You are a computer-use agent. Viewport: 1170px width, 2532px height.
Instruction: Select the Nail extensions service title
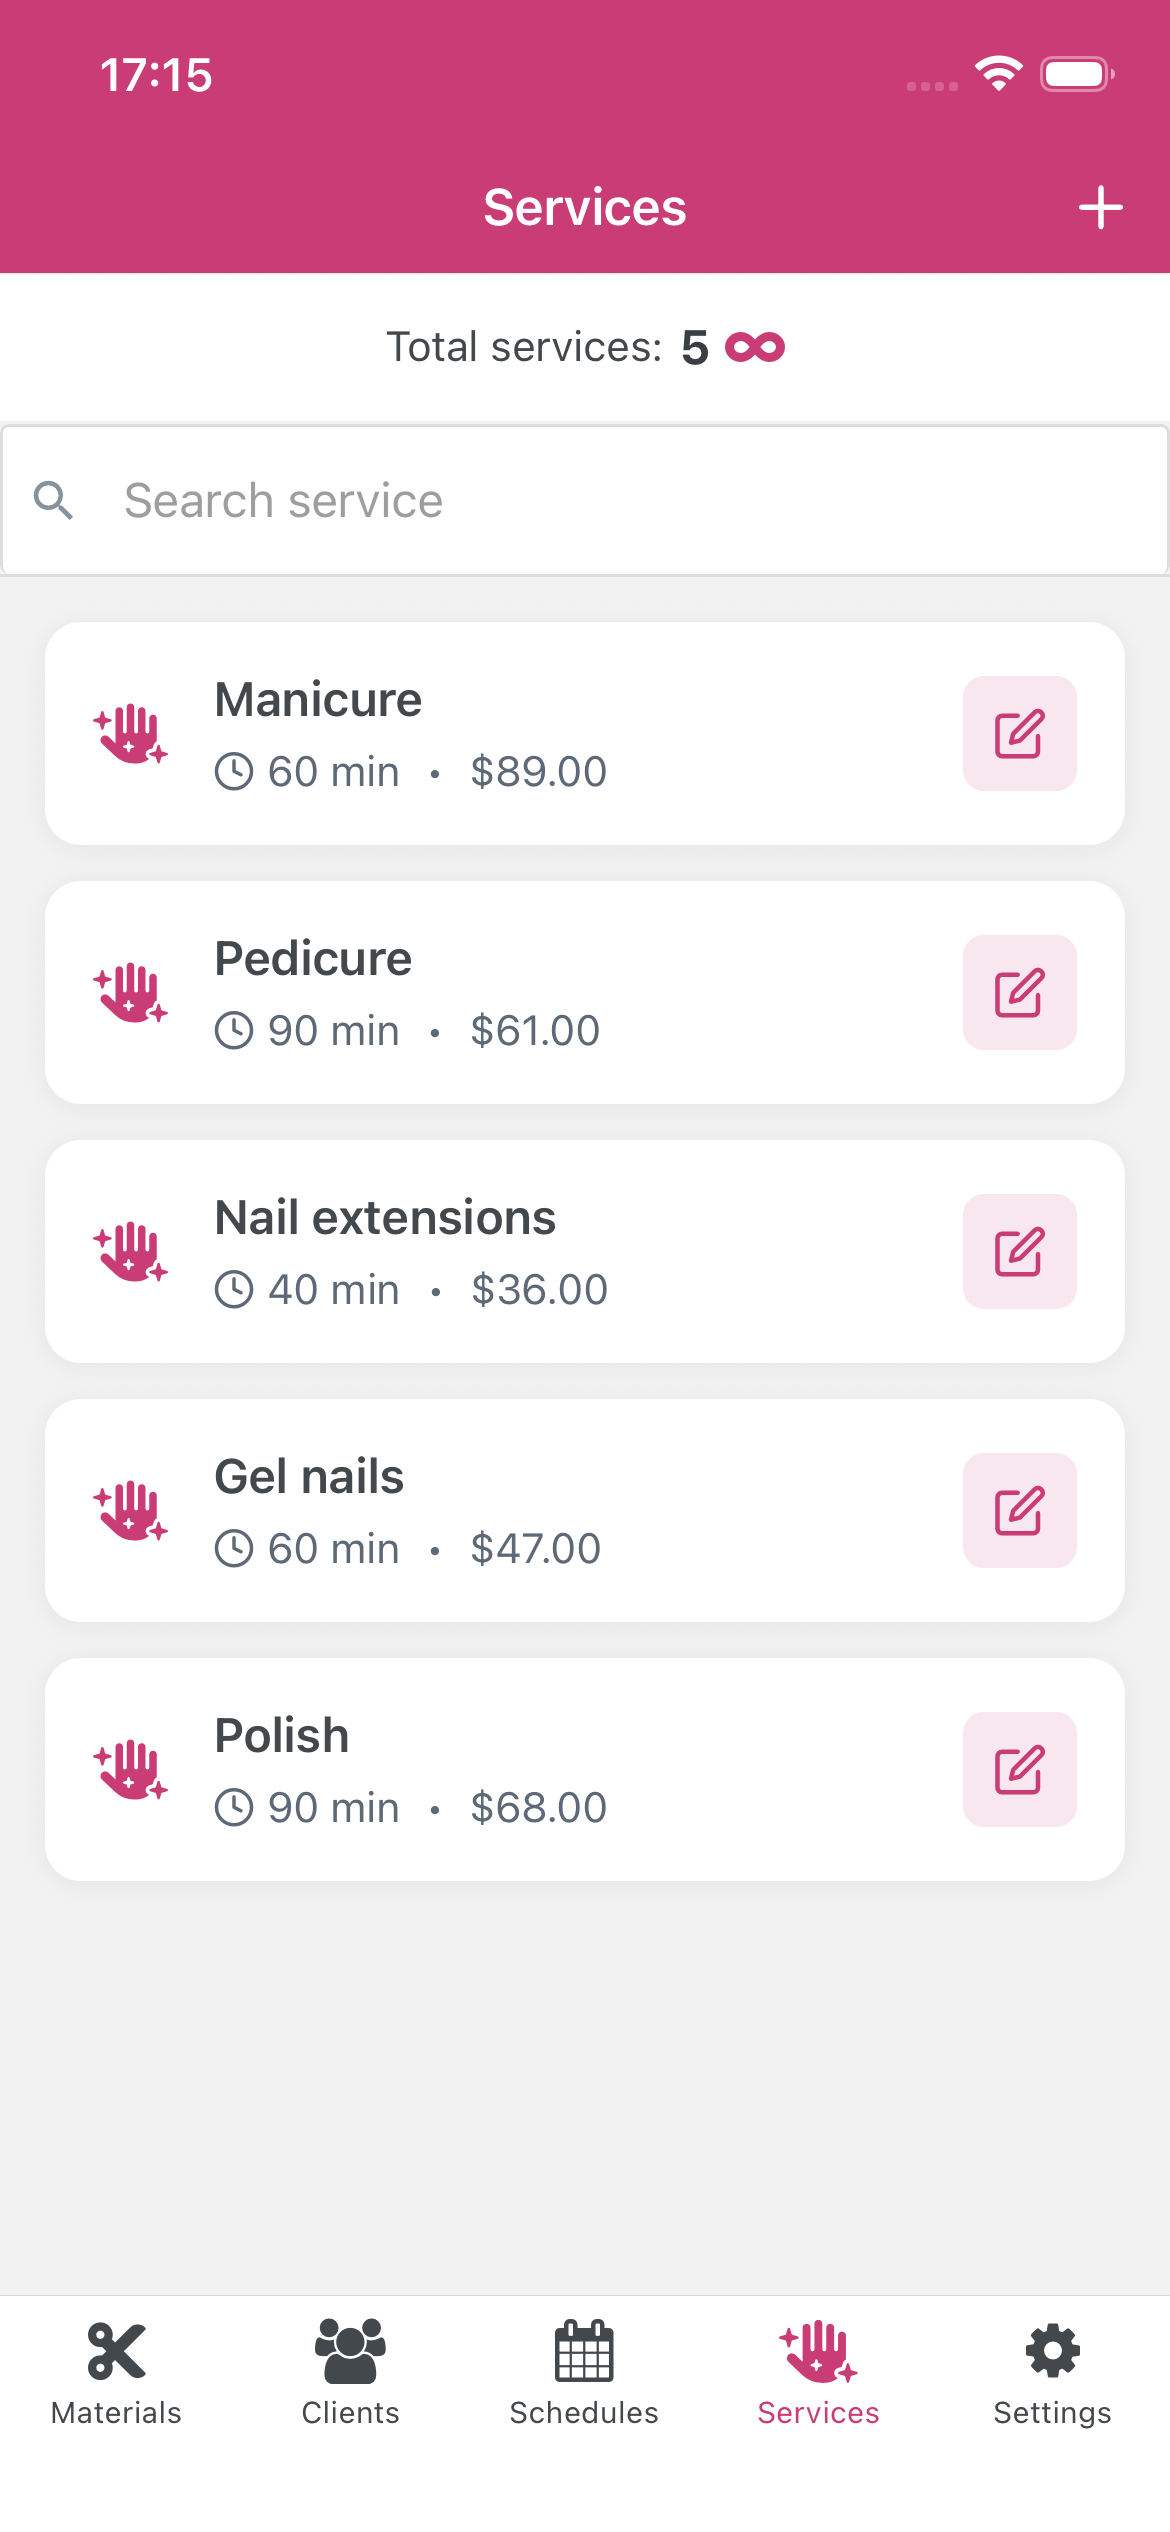[x=385, y=1218]
